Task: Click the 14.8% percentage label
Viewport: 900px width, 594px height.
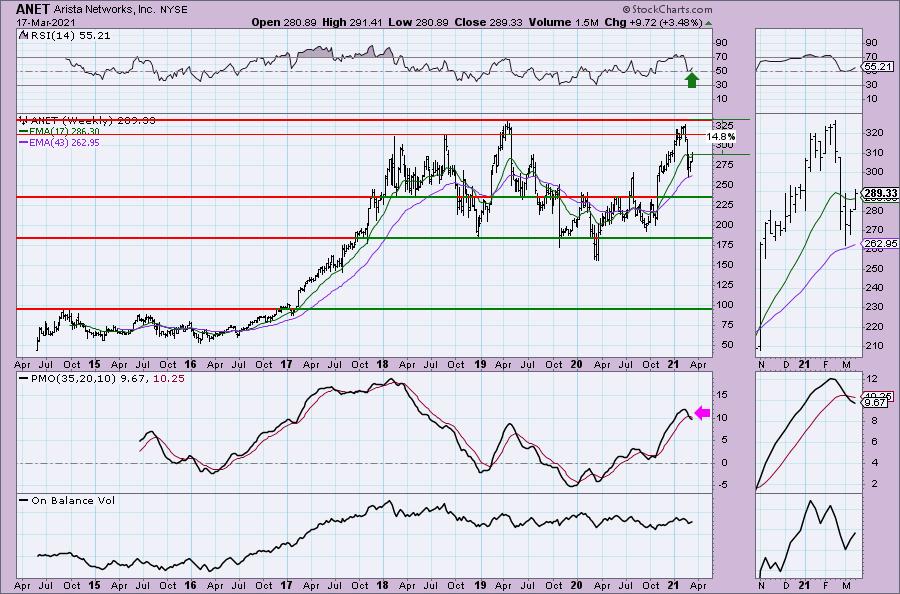Action: (x=721, y=137)
